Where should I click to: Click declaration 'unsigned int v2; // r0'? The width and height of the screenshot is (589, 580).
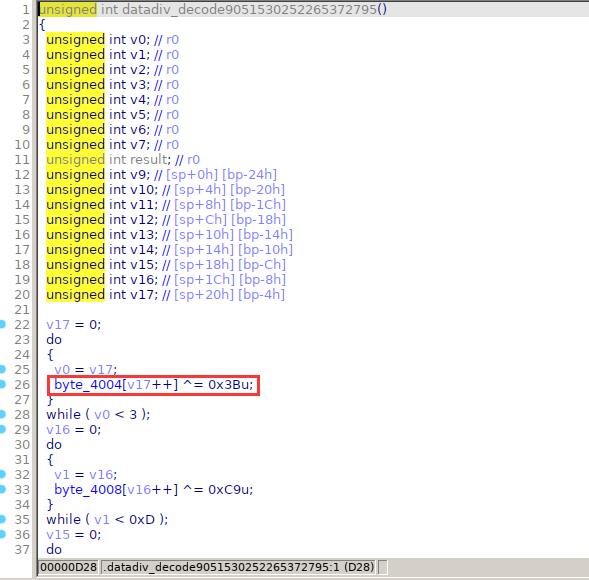pyautogui.click(x=112, y=69)
